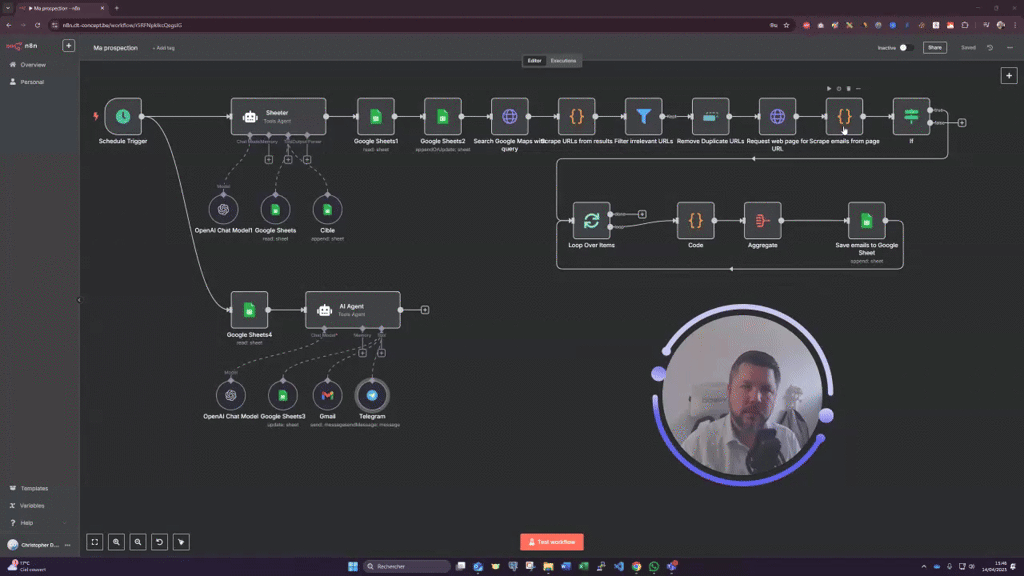Open the Request web page for URL node
This screenshot has height=576, width=1024.
pyautogui.click(x=777, y=116)
